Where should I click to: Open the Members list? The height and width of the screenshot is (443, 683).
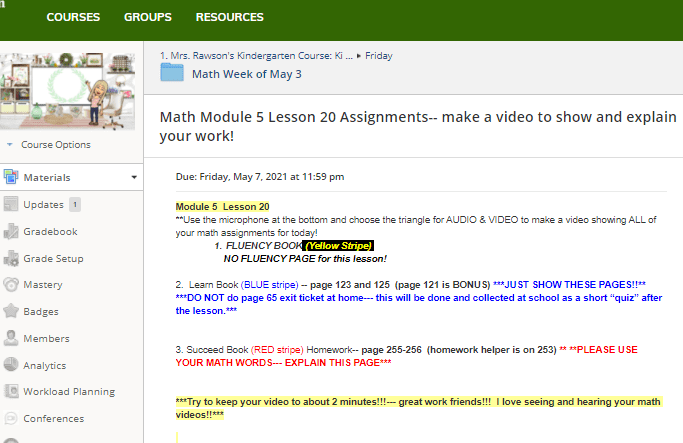point(47,338)
